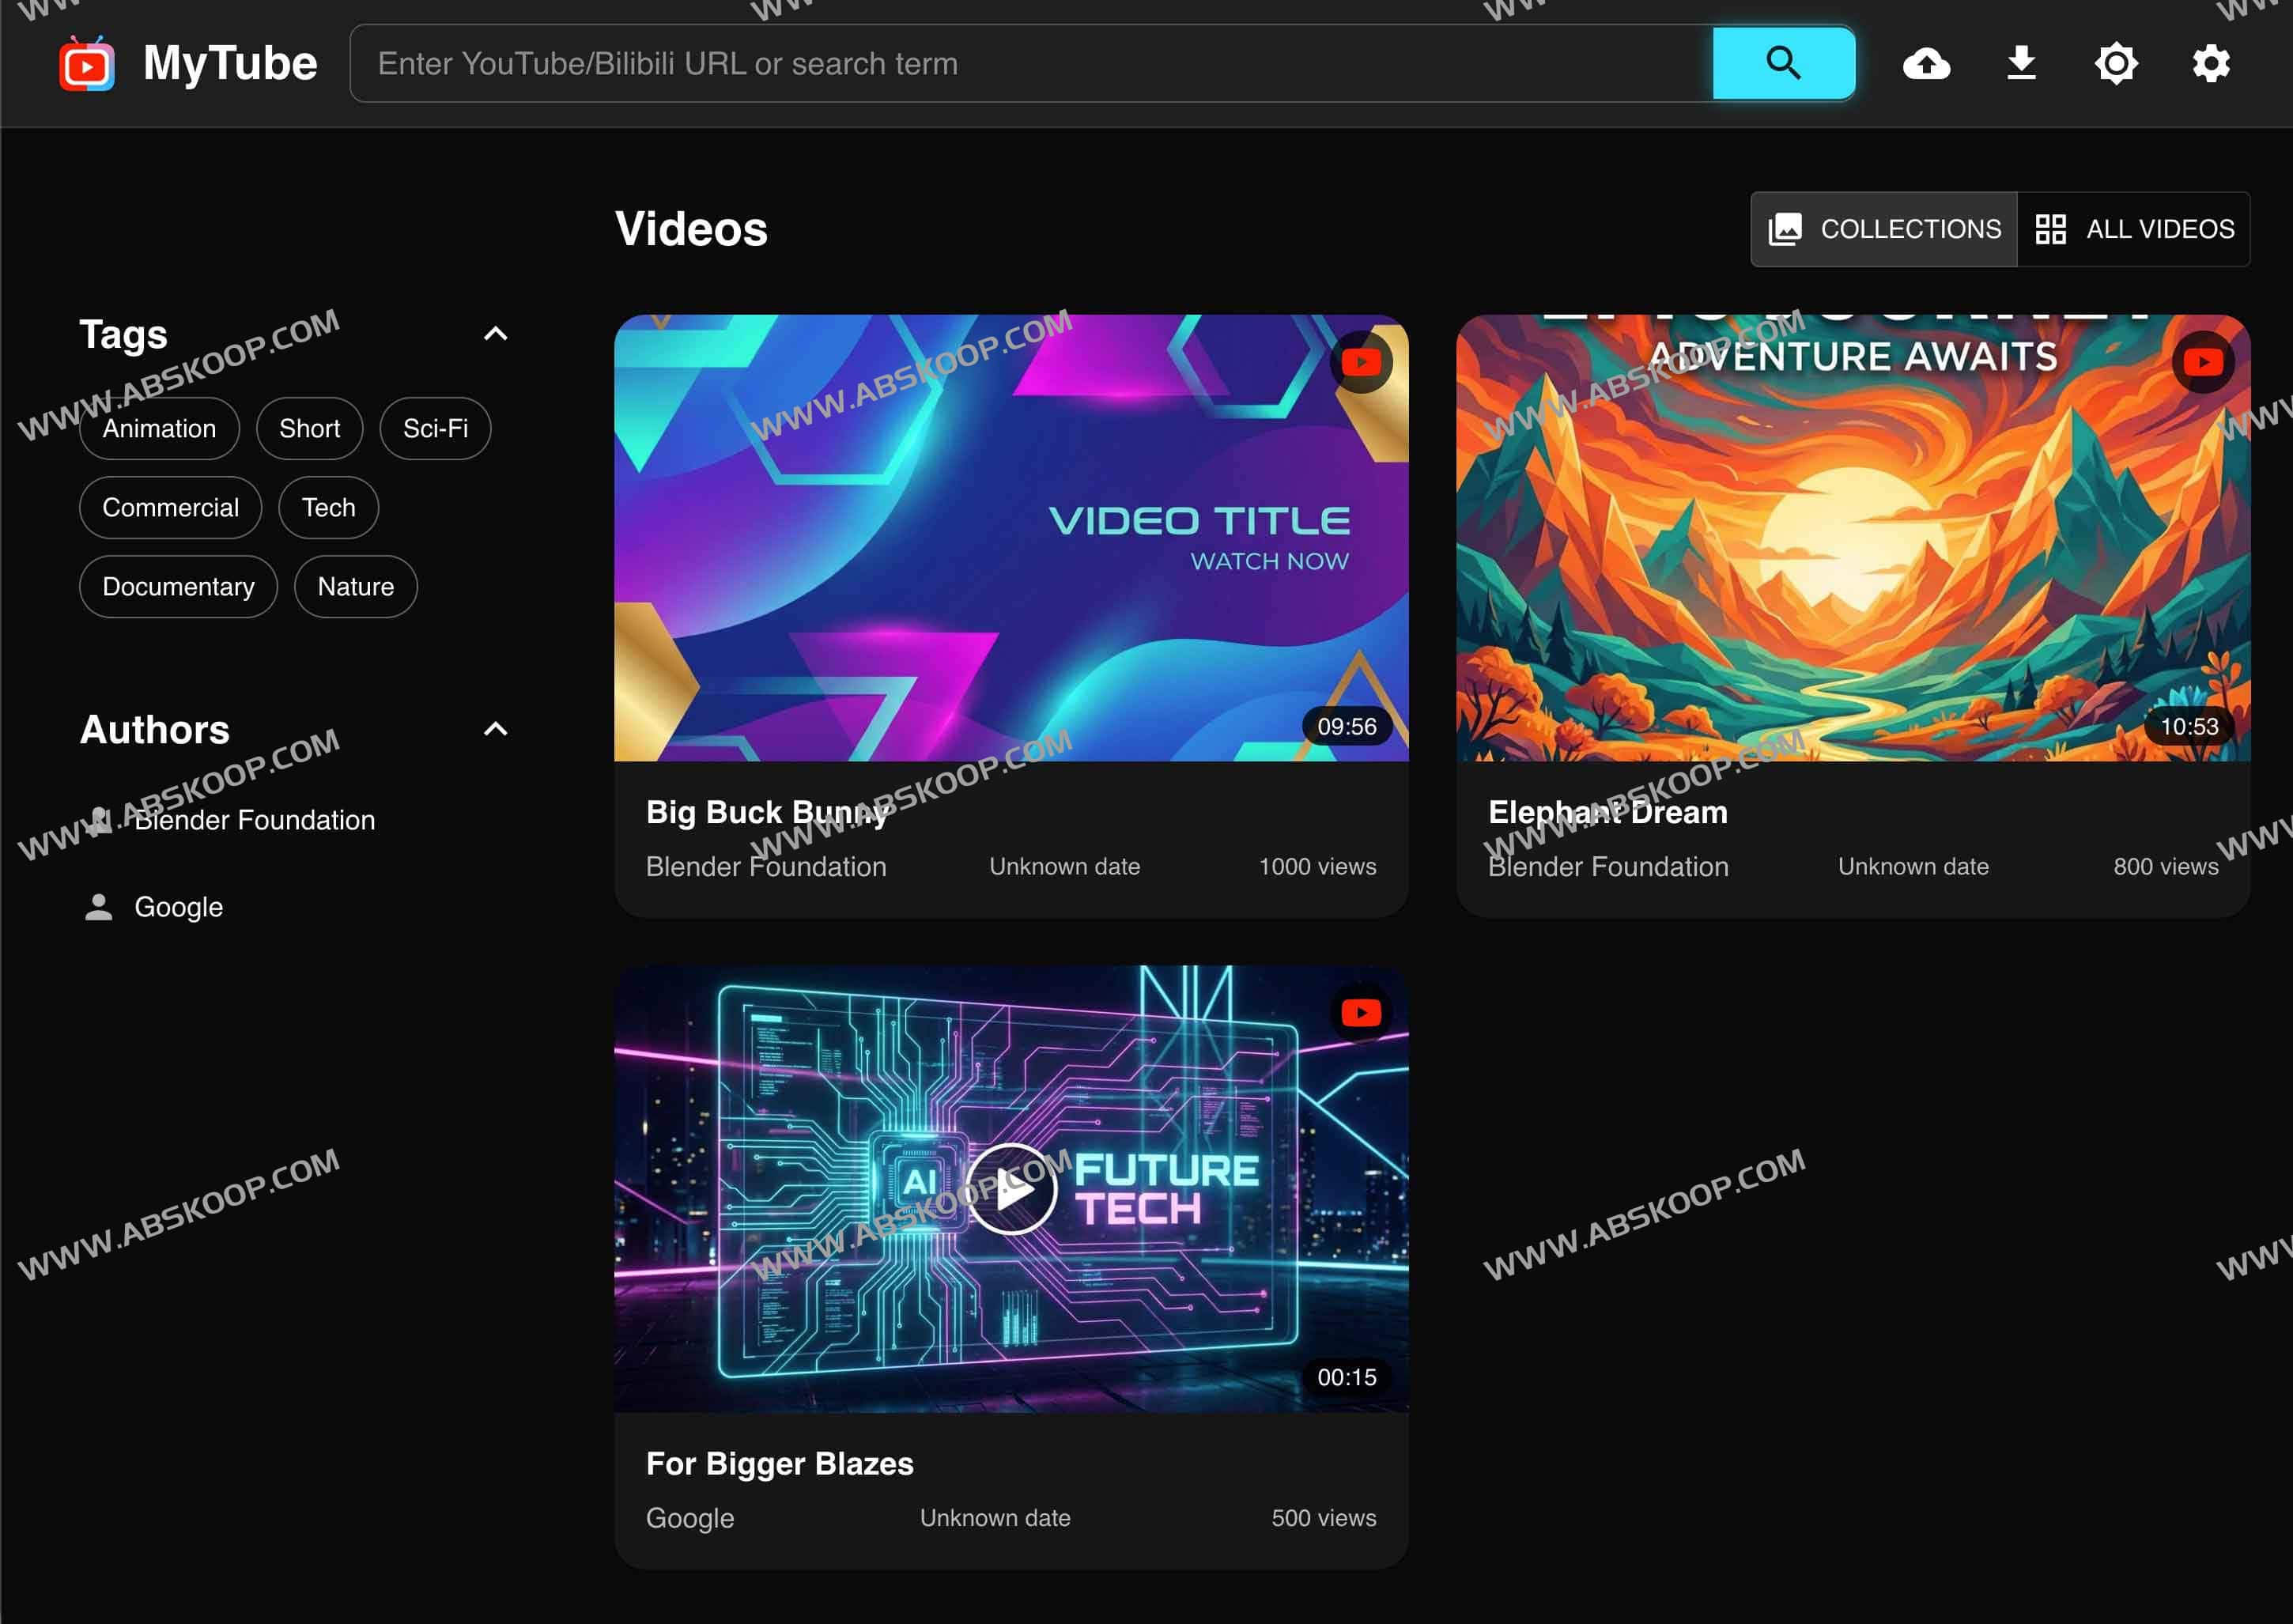Filter by author Blender Foundation in sidebar
Viewport: 2293px width, 1624px height.
[254, 820]
